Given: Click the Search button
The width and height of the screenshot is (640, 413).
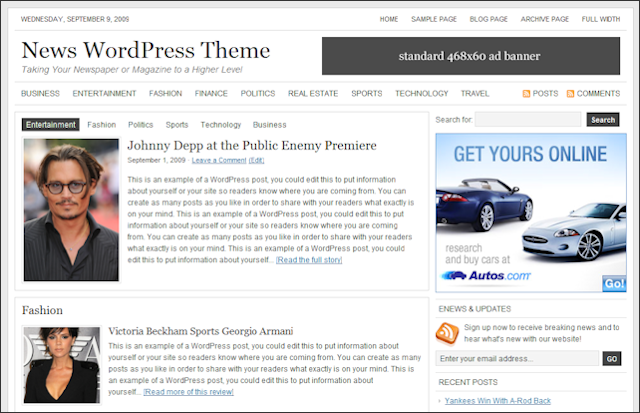Looking at the screenshot, I should pyautogui.click(x=603, y=120).
